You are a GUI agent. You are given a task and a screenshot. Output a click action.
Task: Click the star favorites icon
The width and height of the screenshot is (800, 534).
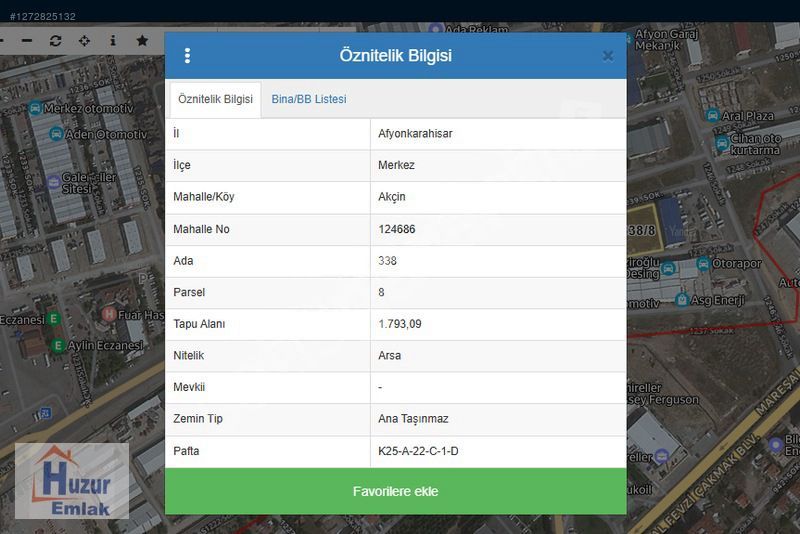click(142, 41)
